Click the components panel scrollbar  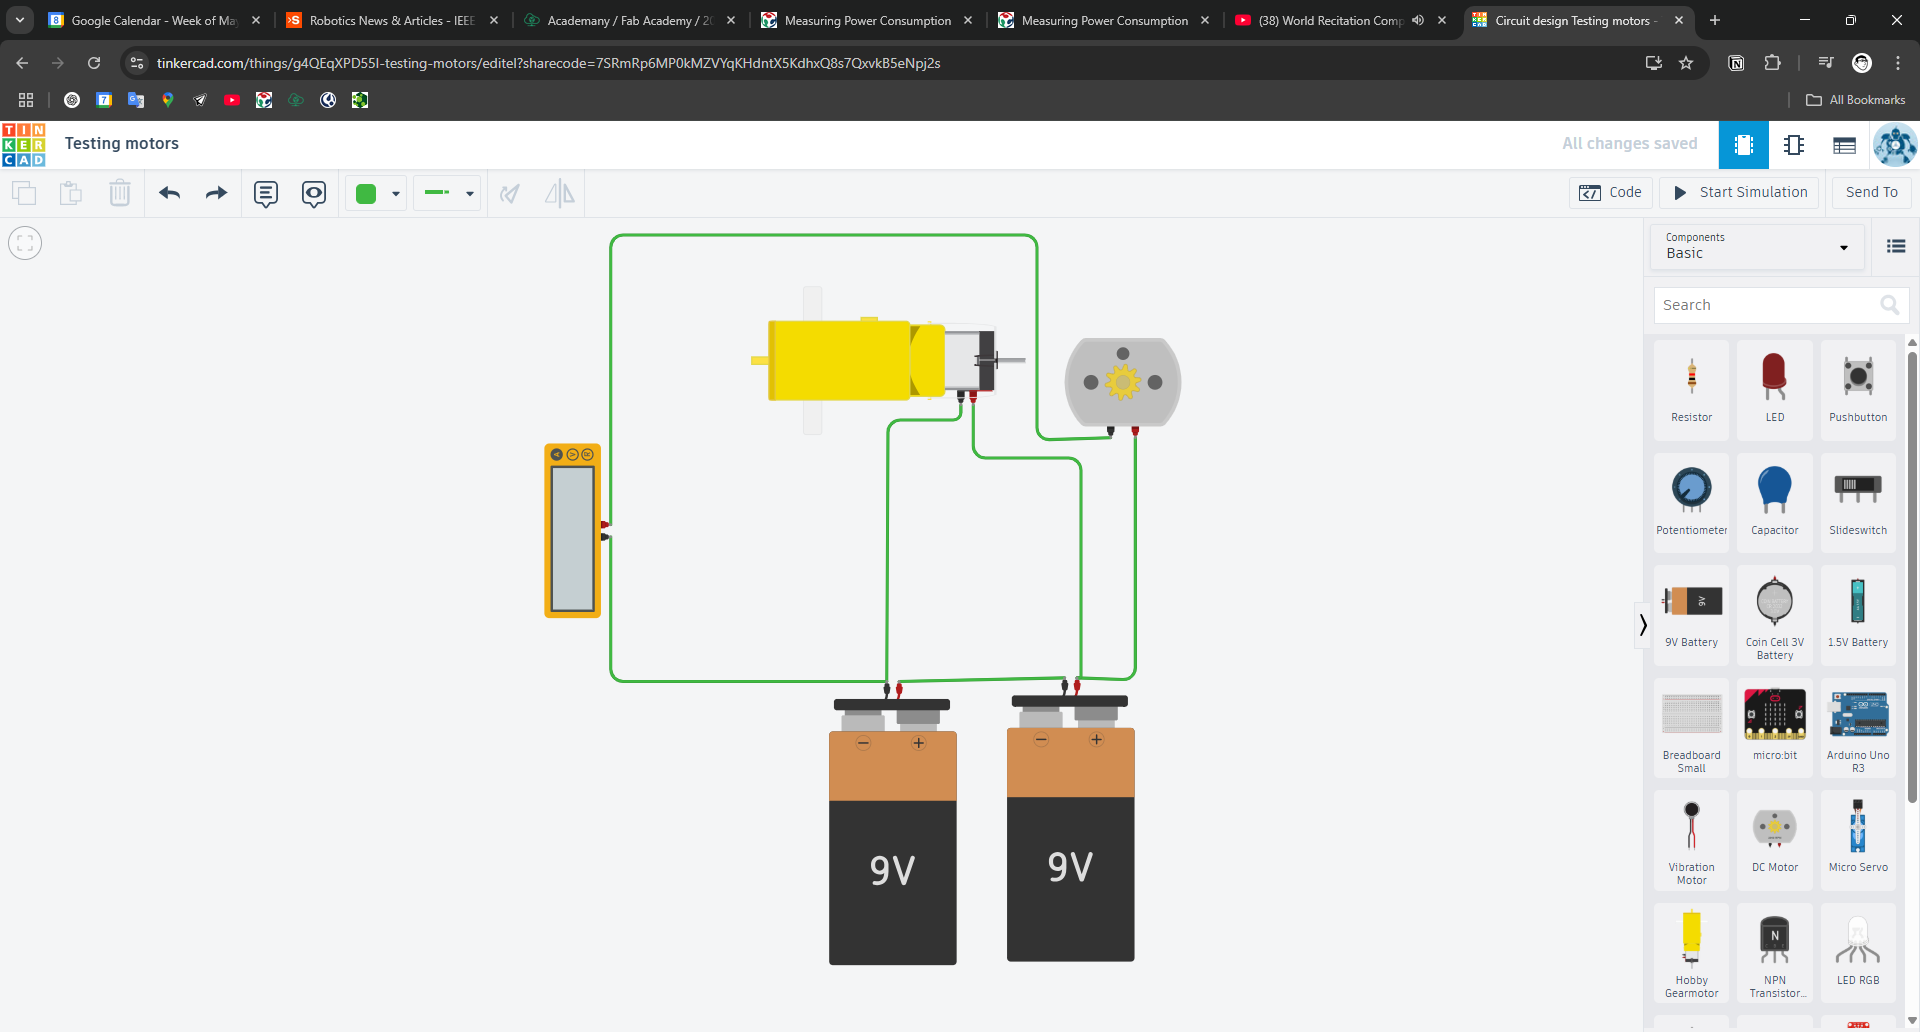click(1912, 575)
